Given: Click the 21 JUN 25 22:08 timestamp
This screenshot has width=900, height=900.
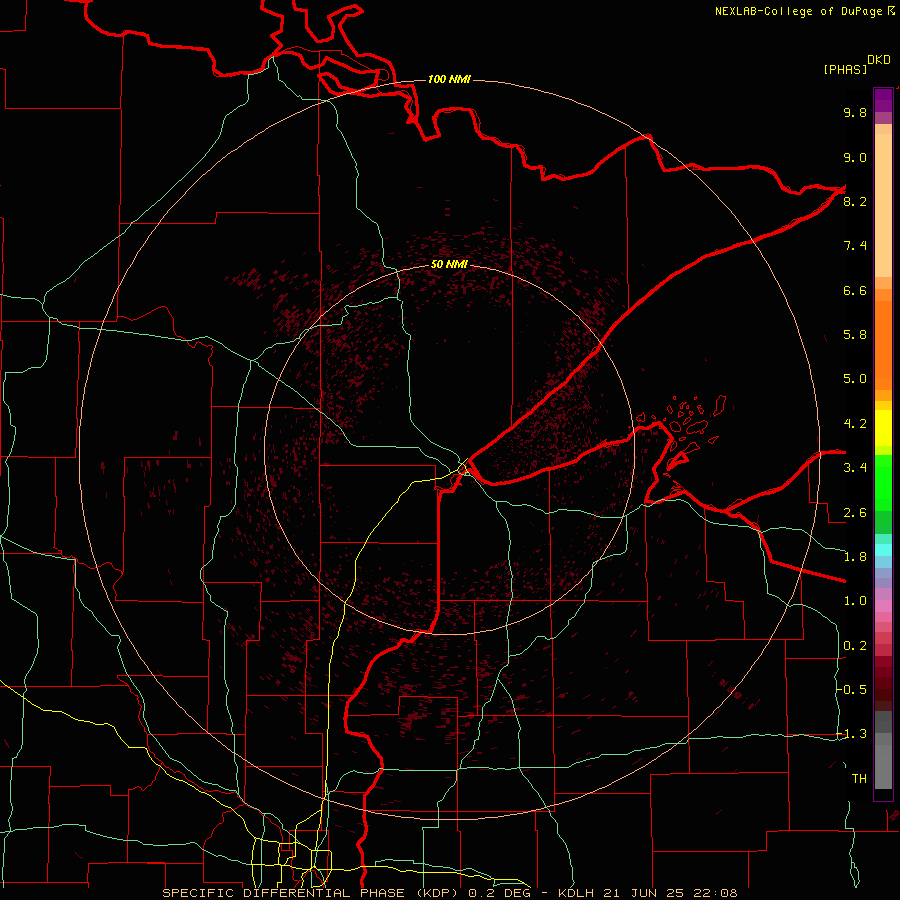Looking at the screenshot, I should point(672,893).
